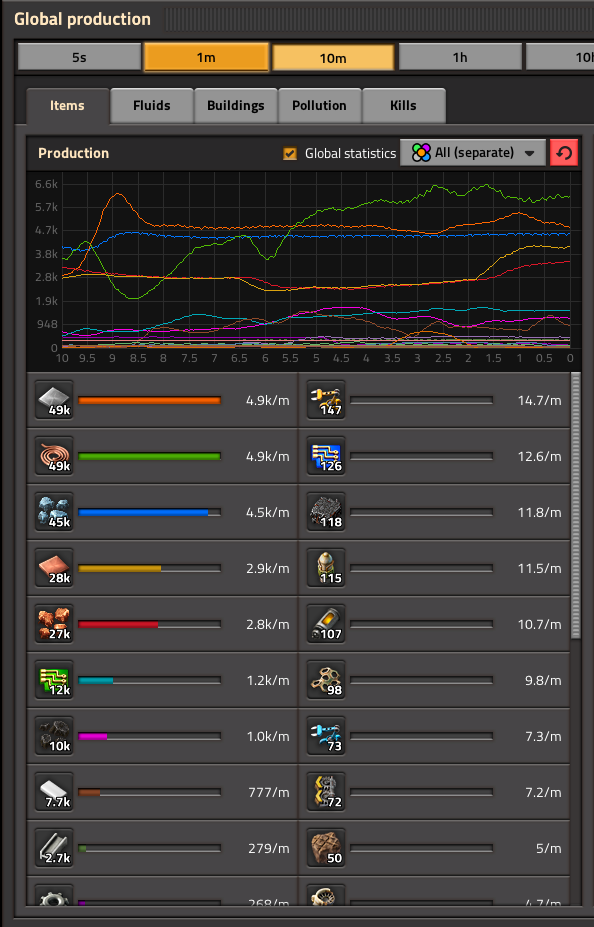Click the dropdown arrow beside All (separate)
This screenshot has width=594, height=927.
click(530, 153)
